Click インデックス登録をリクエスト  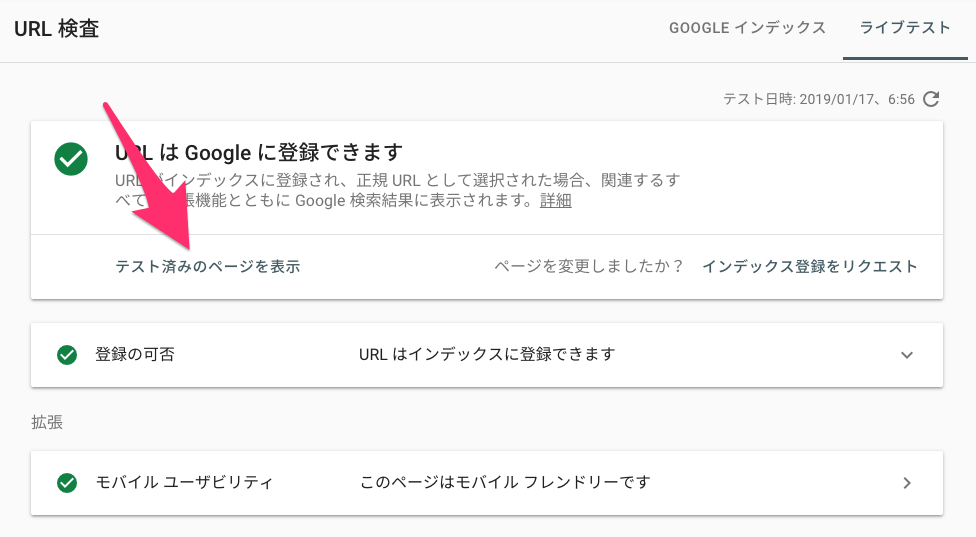click(x=810, y=266)
